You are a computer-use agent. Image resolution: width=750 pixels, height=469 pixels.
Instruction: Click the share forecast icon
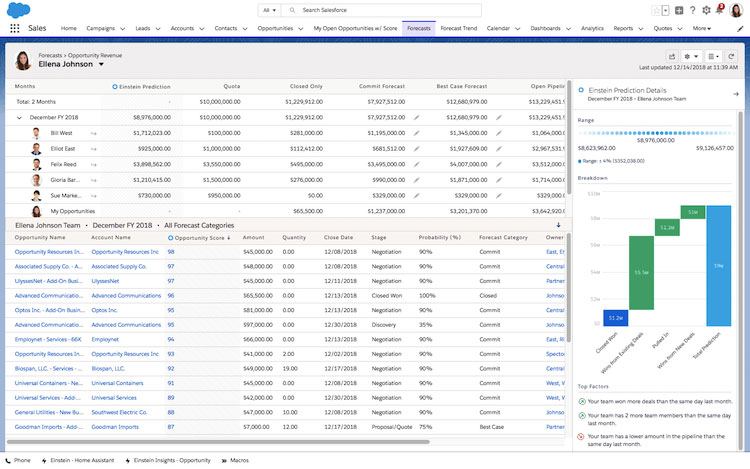tap(672, 57)
